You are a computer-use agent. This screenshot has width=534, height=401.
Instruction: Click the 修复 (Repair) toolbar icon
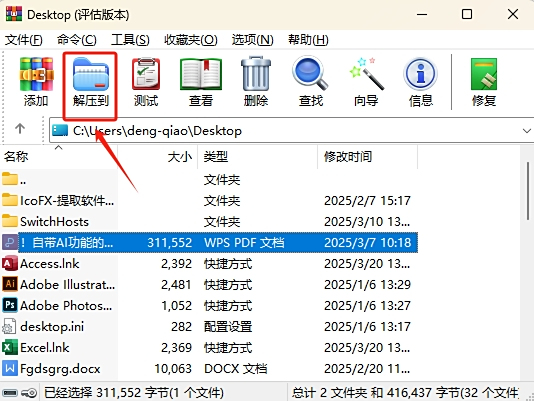point(484,74)
